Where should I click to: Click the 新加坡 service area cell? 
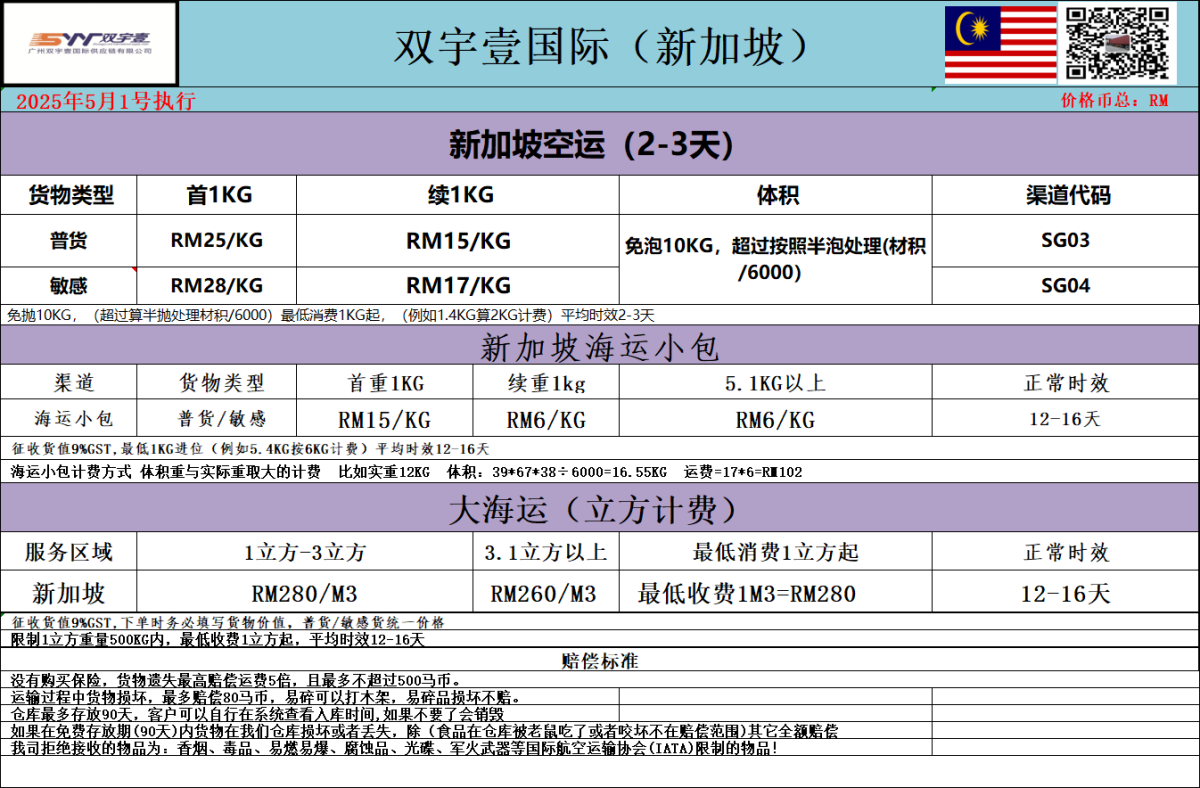(69, 593)
